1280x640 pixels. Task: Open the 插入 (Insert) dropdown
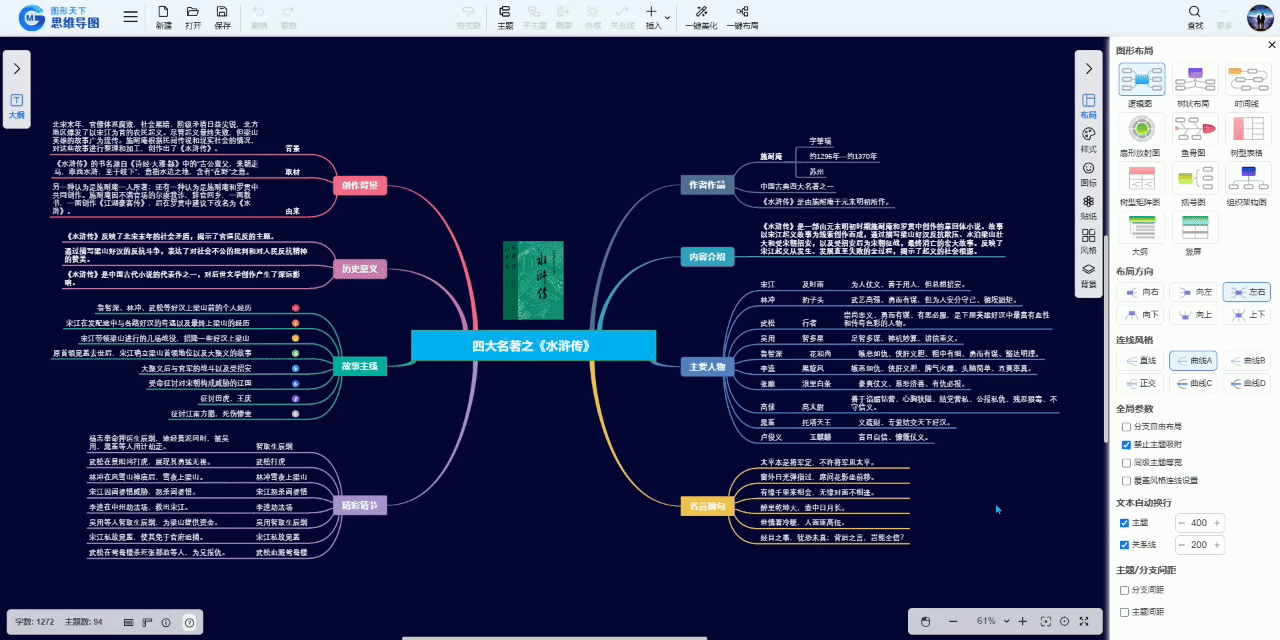pos(654,17)
